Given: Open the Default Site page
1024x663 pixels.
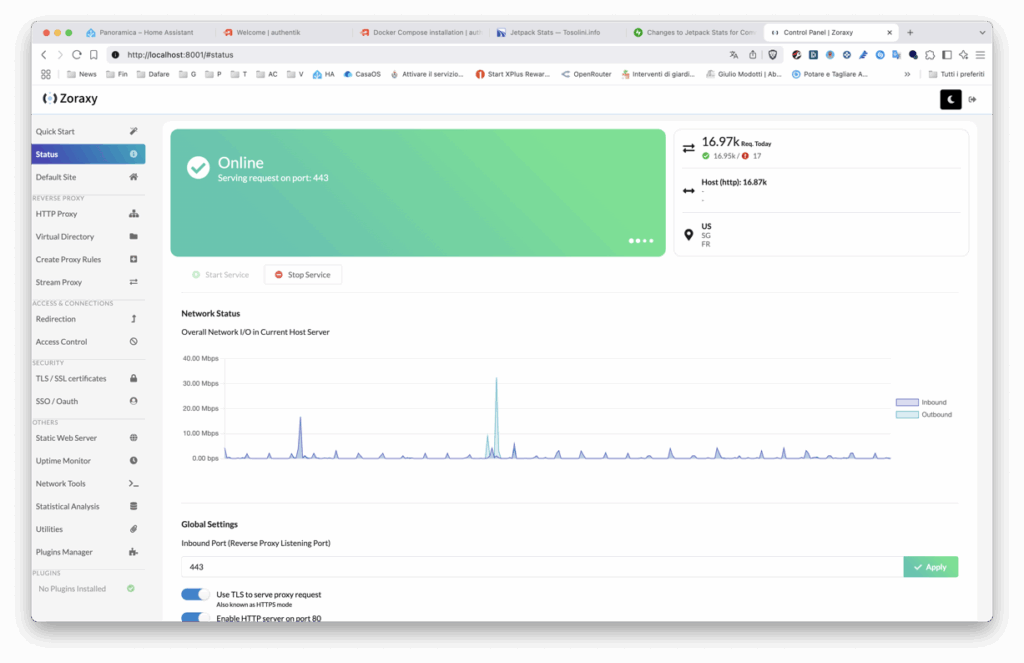Looking at the screenshot, I should [88, 177].
